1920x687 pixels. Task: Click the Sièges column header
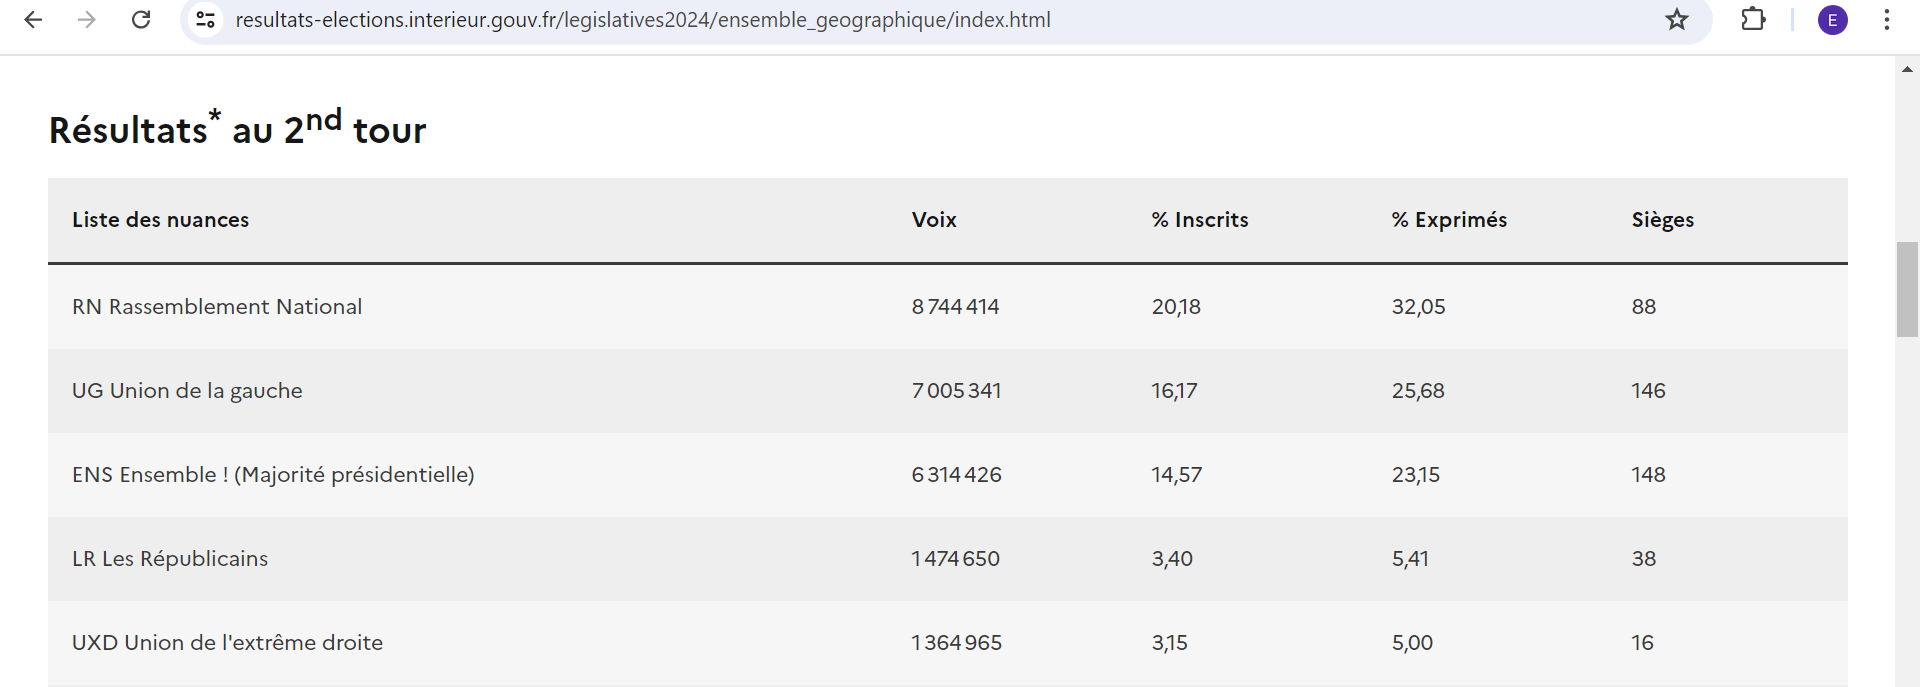coord(1662,220)
